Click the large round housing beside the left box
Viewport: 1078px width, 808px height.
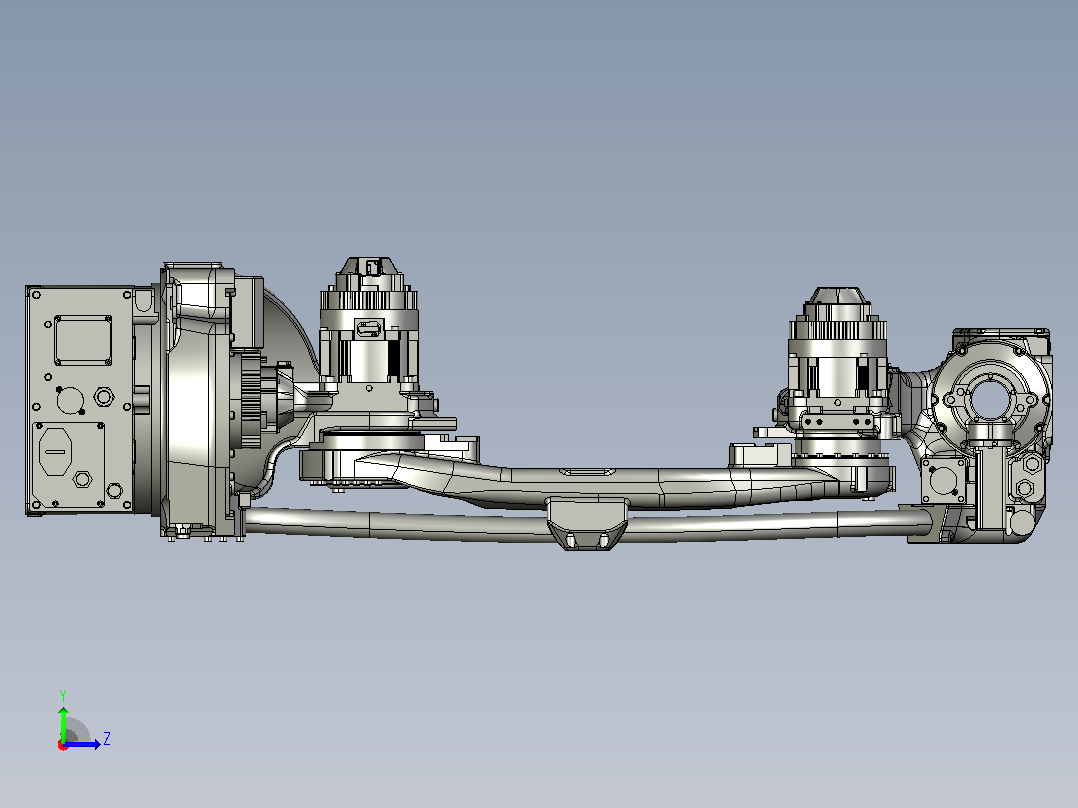click(195, 399)
